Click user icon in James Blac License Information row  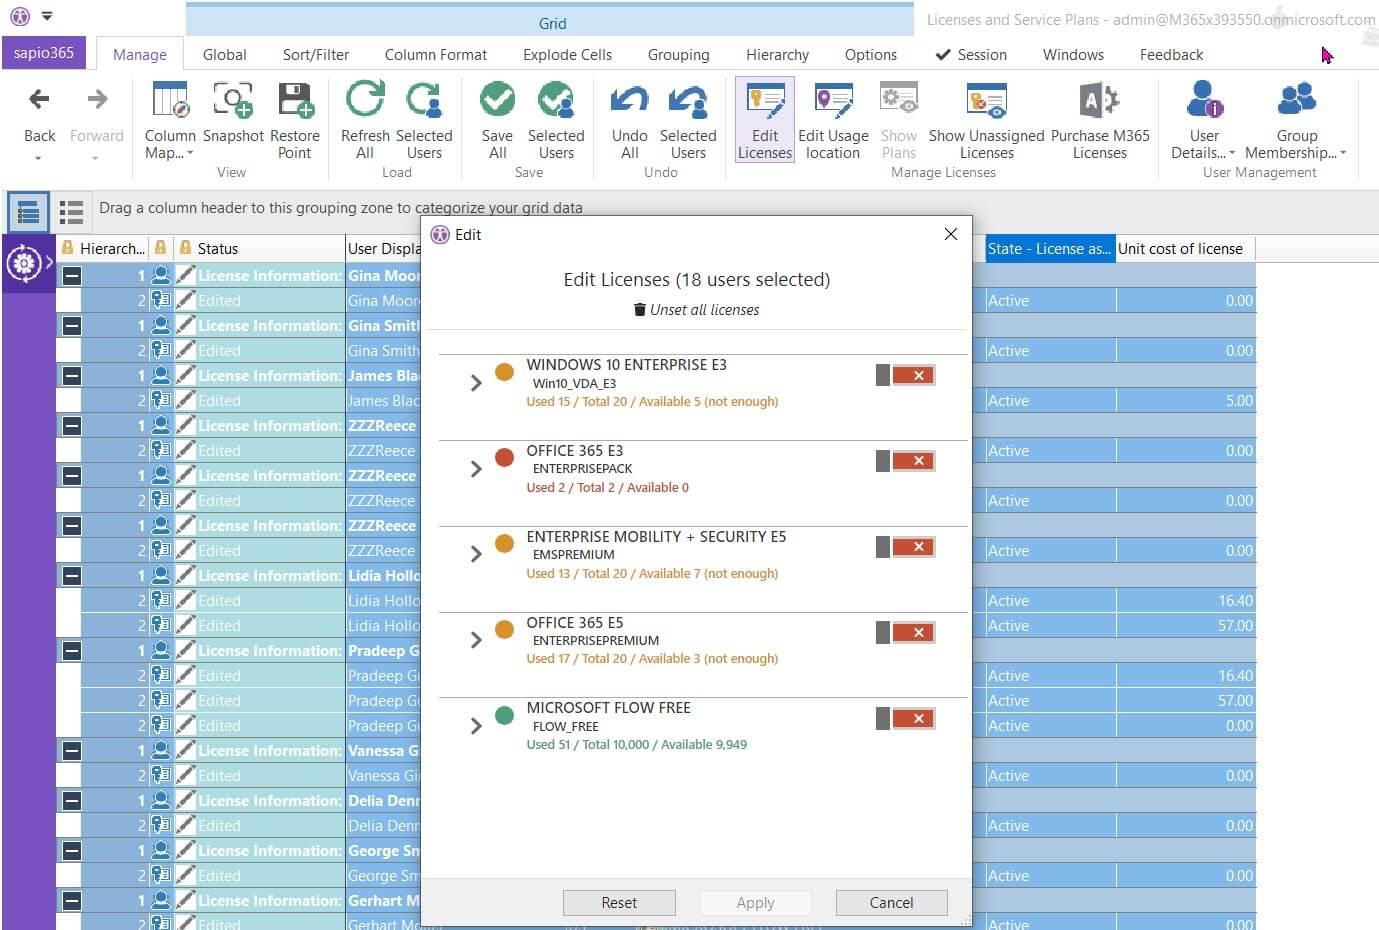tap(161, 375)
